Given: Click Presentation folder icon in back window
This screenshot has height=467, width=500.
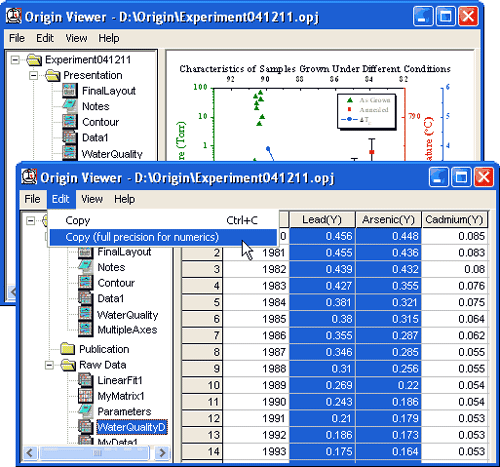Looking at the screenshot, I should pos(53,75).
